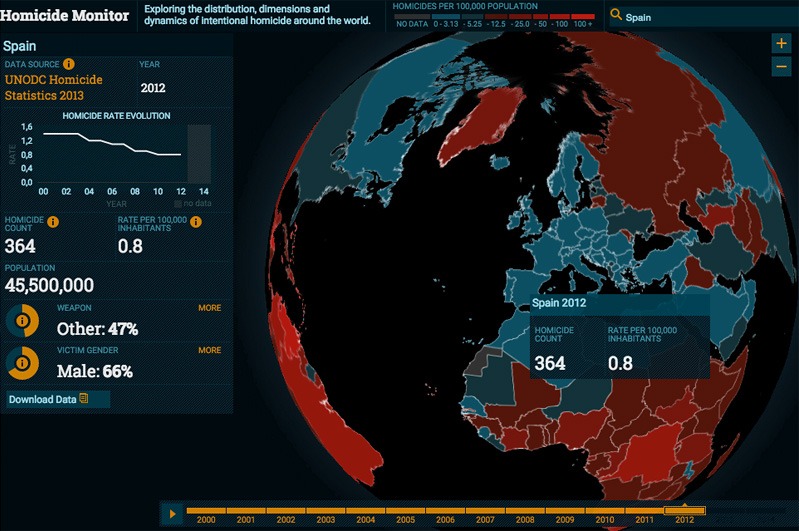Zoom in with the plus button
Screen dimensions: 799x531
click(781, 44)
